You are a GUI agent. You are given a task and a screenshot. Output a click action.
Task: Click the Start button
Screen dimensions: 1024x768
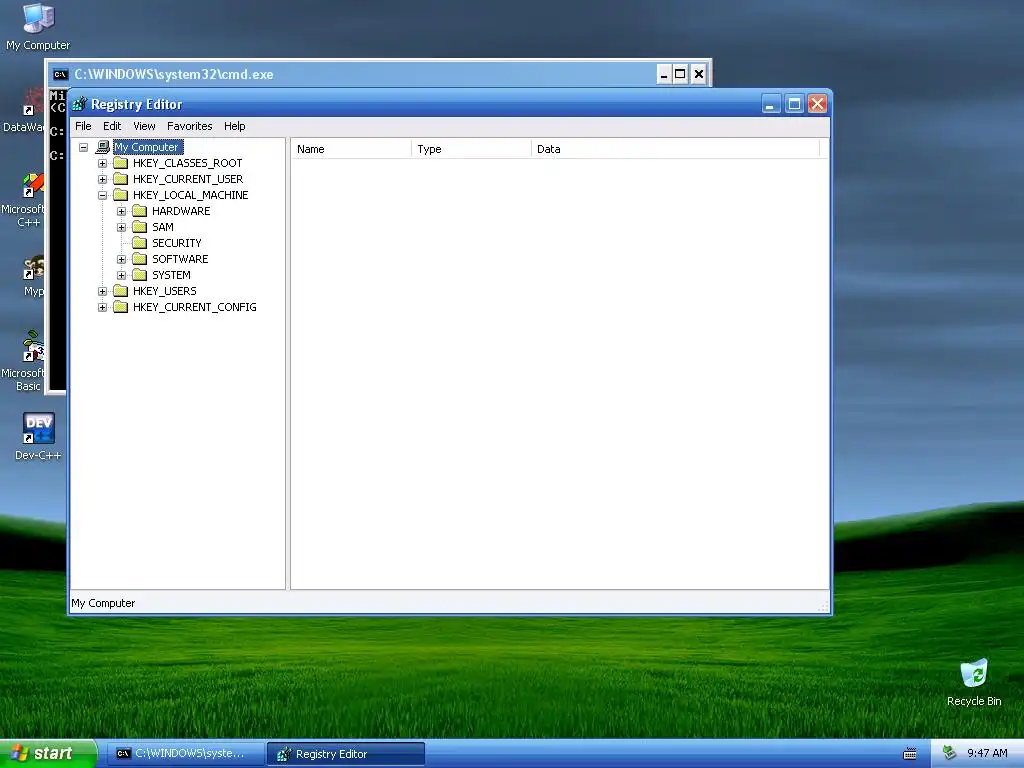point(48,754)
